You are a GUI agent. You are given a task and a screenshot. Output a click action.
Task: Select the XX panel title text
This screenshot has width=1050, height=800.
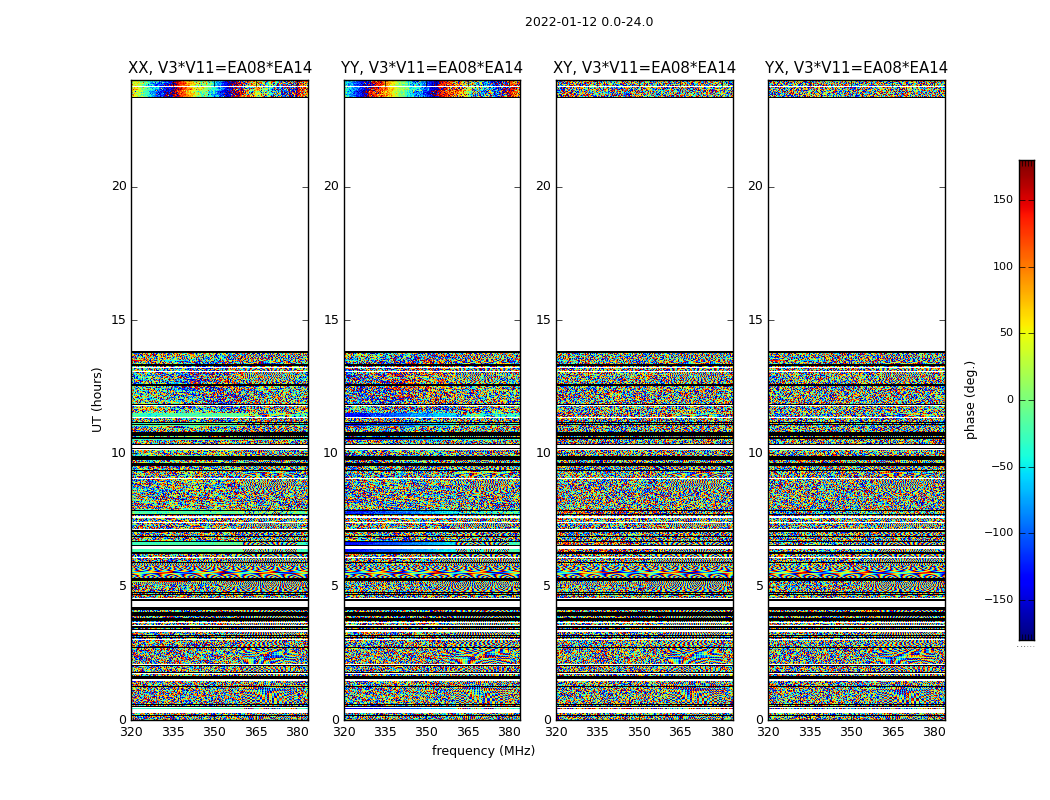pos(220,68)
